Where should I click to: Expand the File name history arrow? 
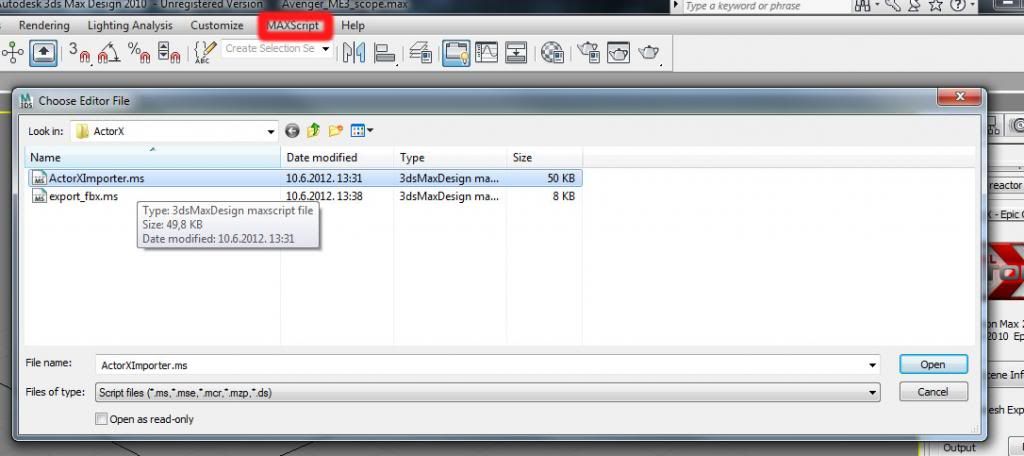coord(872,365)
